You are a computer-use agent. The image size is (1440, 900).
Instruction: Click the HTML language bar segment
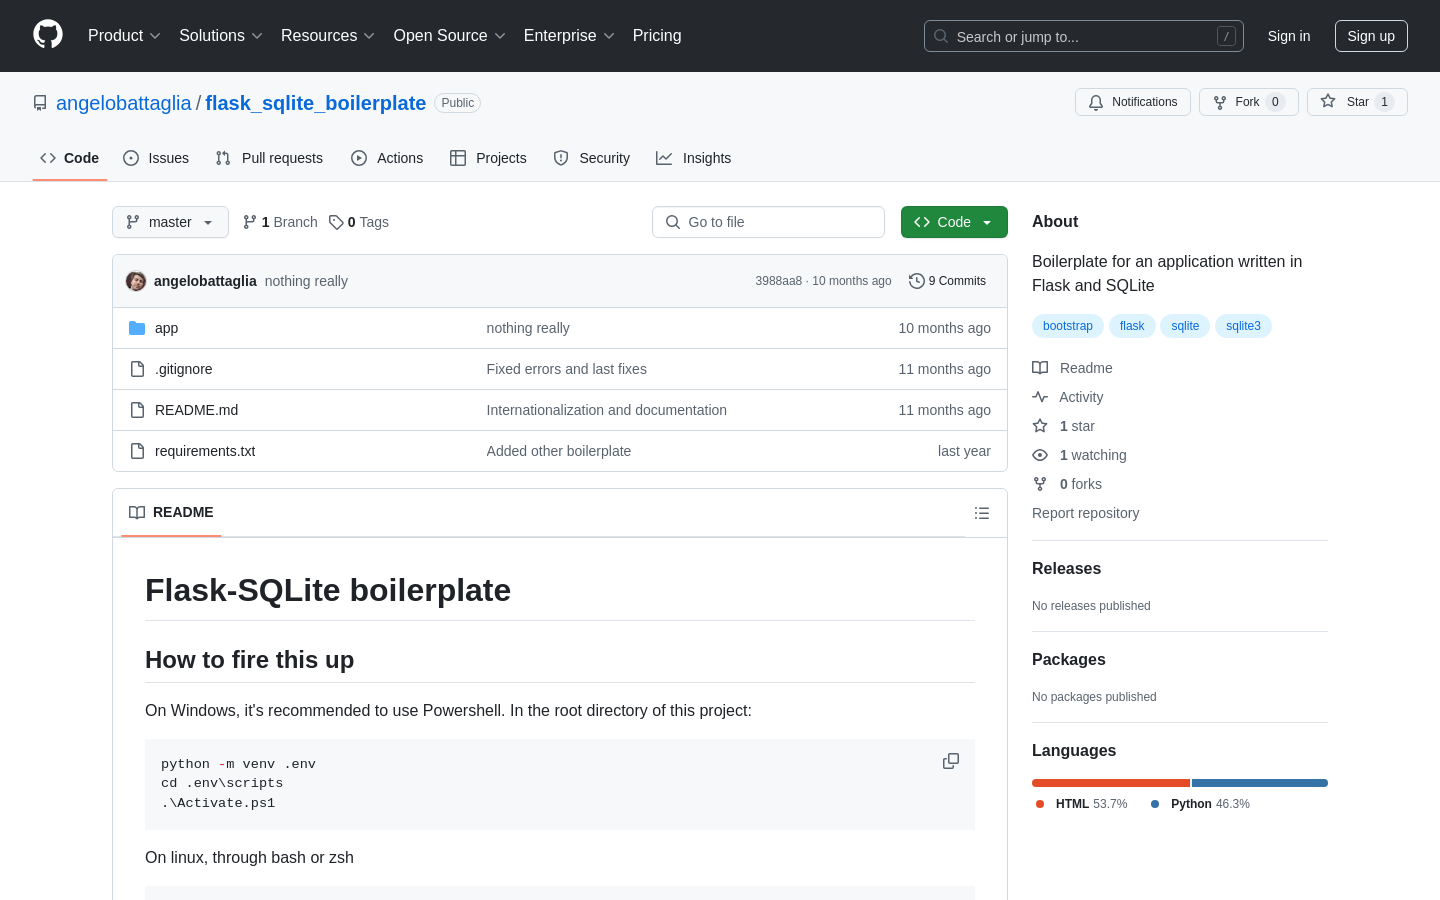tap(1111, 783)
